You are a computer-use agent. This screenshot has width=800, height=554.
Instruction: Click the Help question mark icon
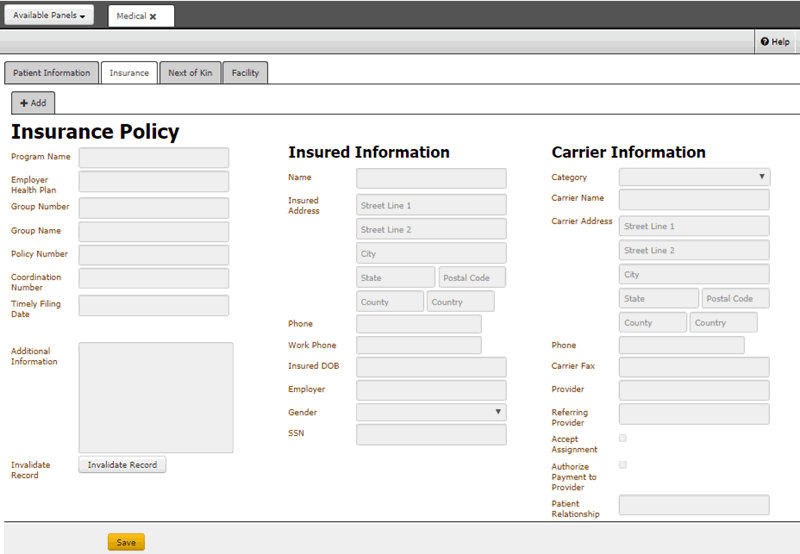tap(764, 42)
